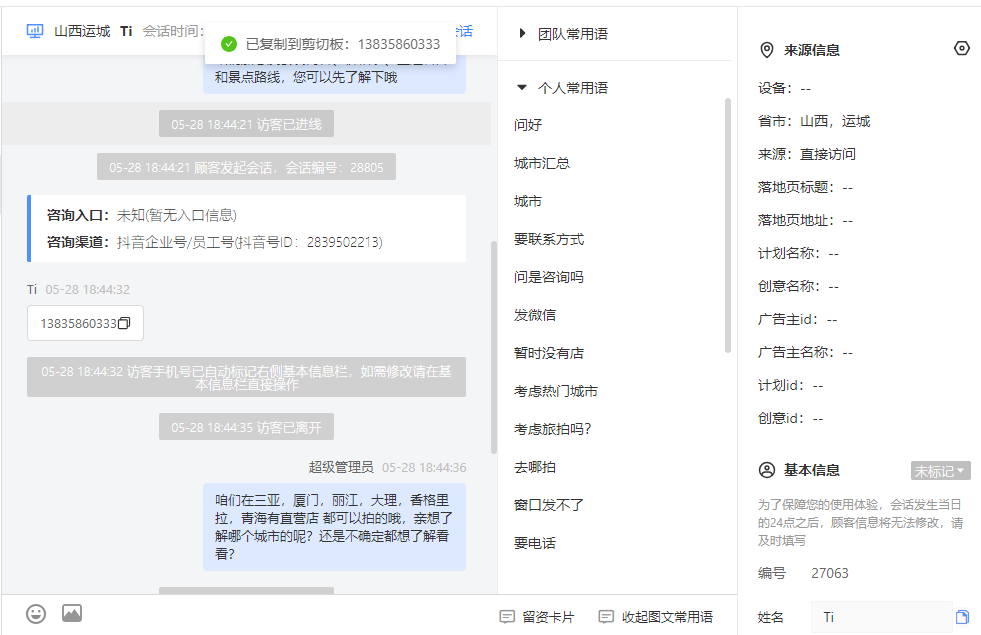Click the 落地页标题 entry
This screenshot has width=981, height=635.
click(805, 187)
